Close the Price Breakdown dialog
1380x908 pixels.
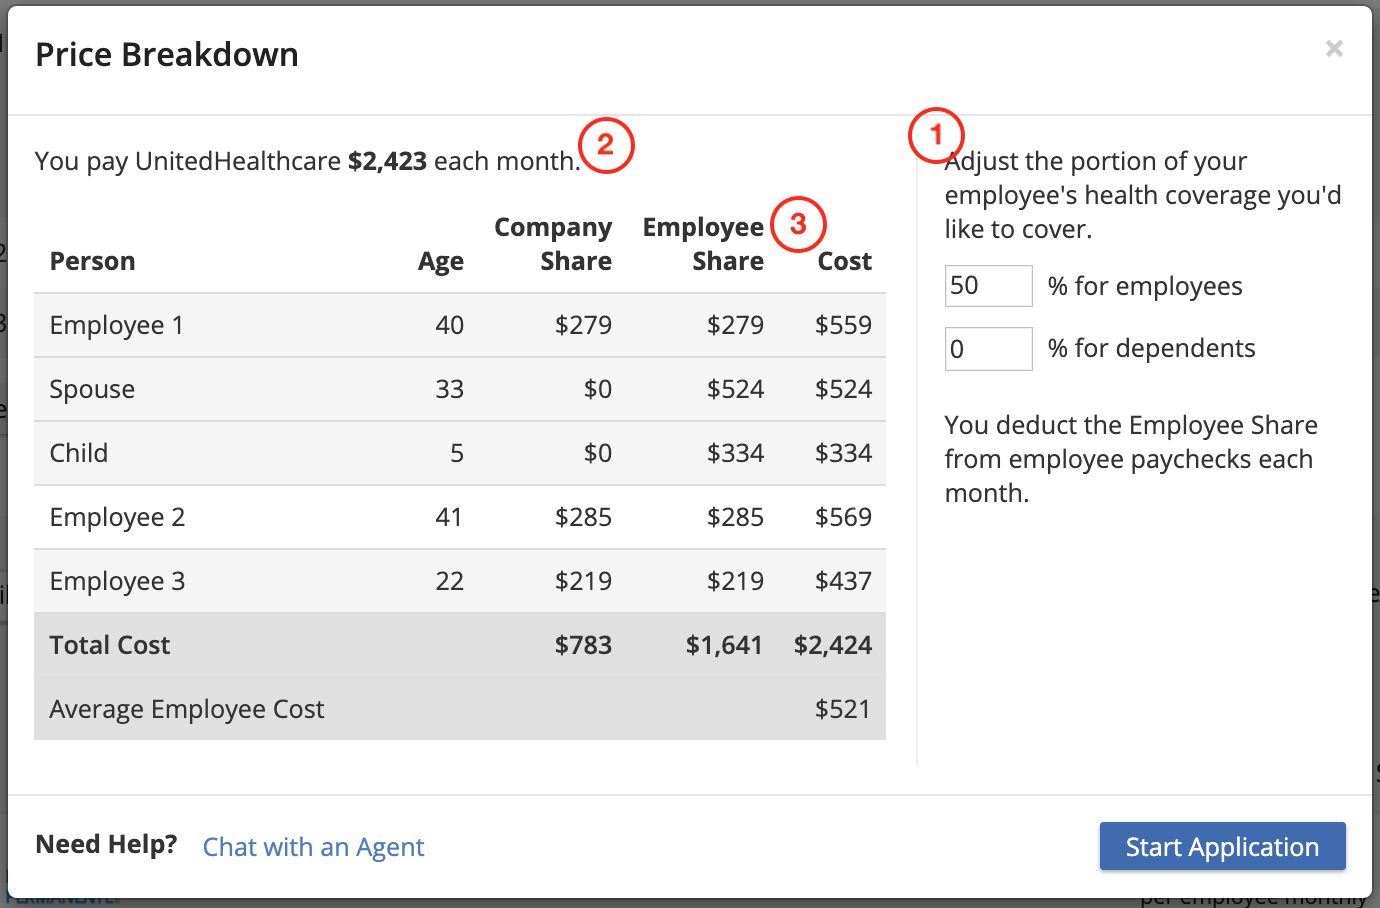1334,48
